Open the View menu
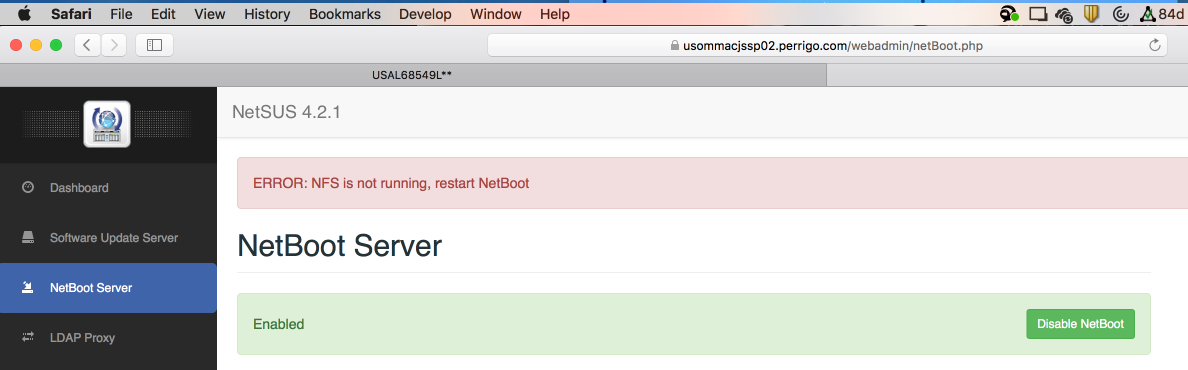This screenshot has height=370, width=1188. pos(209,14)
